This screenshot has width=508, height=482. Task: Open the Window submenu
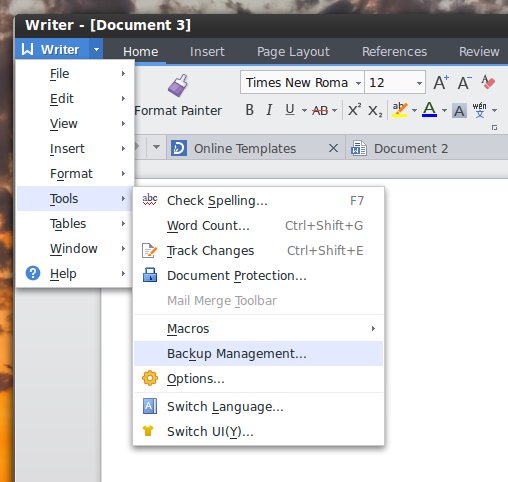click(x=75, y=249)
